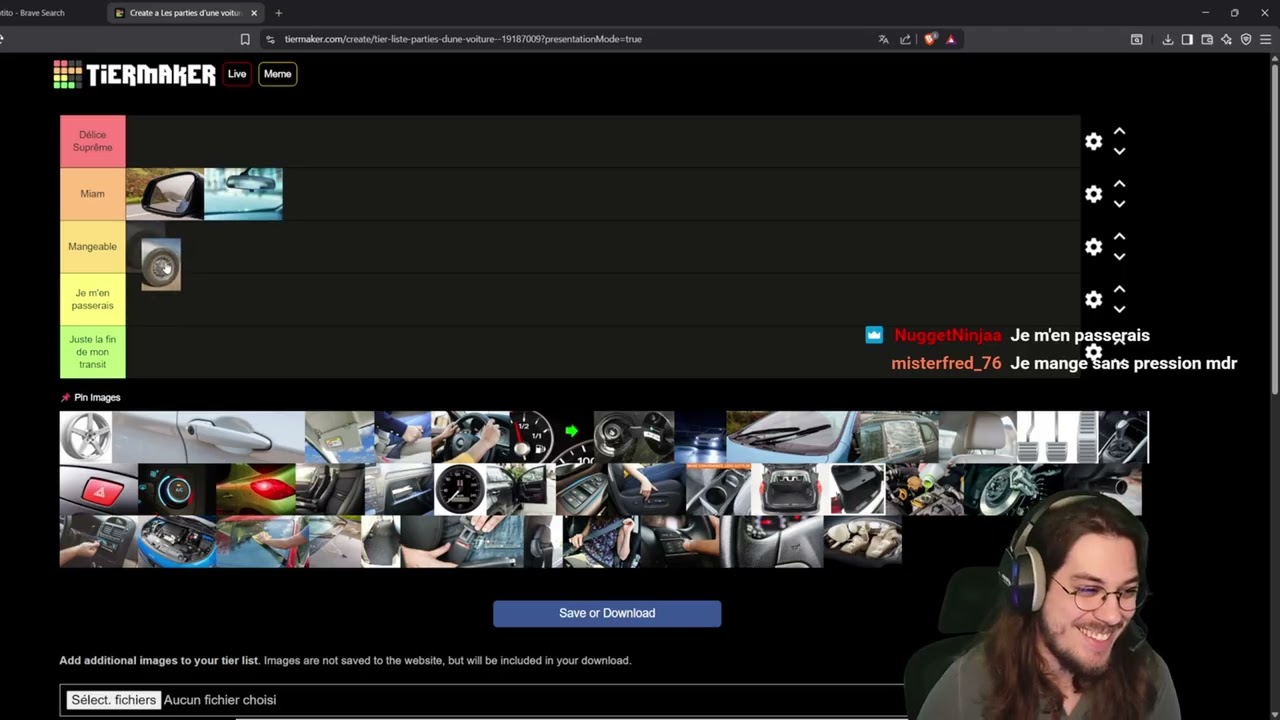Click Save or Download button
1280x720 pixels.
[607, 613]
